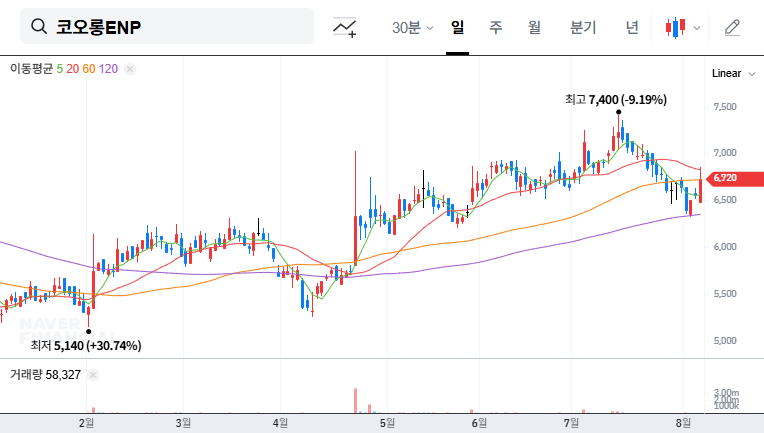
Task: Click the 6월 date axis label
Action: (479, 423)
